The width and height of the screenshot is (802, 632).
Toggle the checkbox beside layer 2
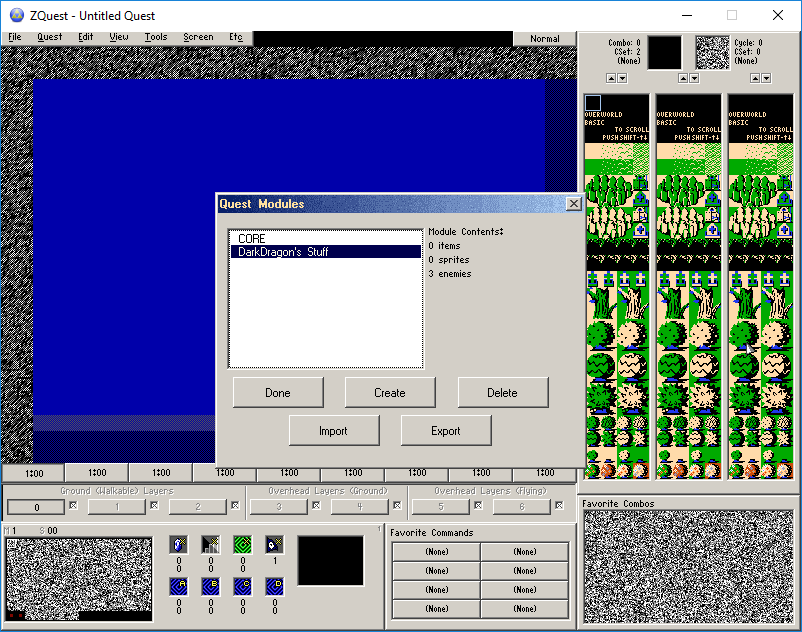coord(235,505)
